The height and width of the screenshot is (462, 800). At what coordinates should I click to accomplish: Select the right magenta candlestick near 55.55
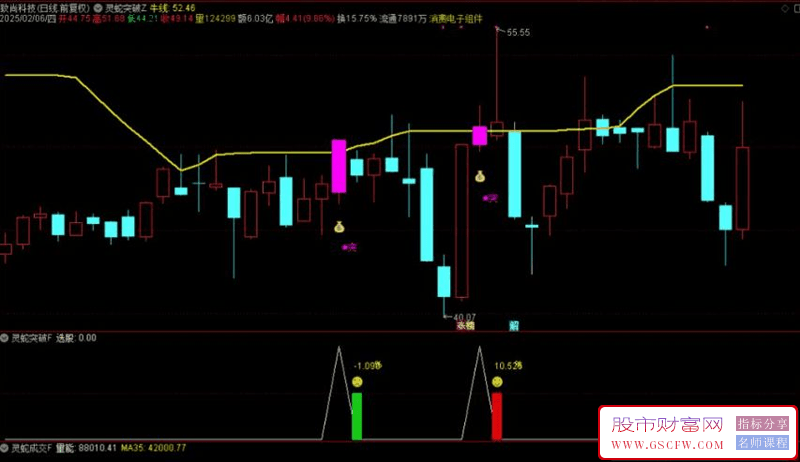480,136
